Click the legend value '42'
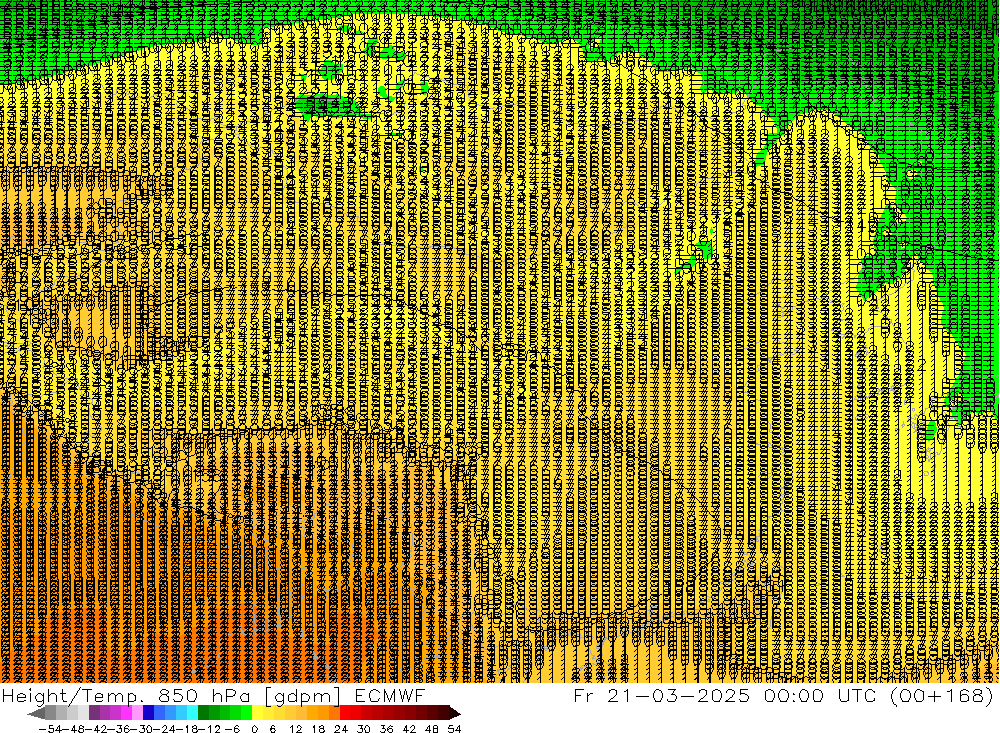This screenshot has width=1000, height=733. (409, 729)
